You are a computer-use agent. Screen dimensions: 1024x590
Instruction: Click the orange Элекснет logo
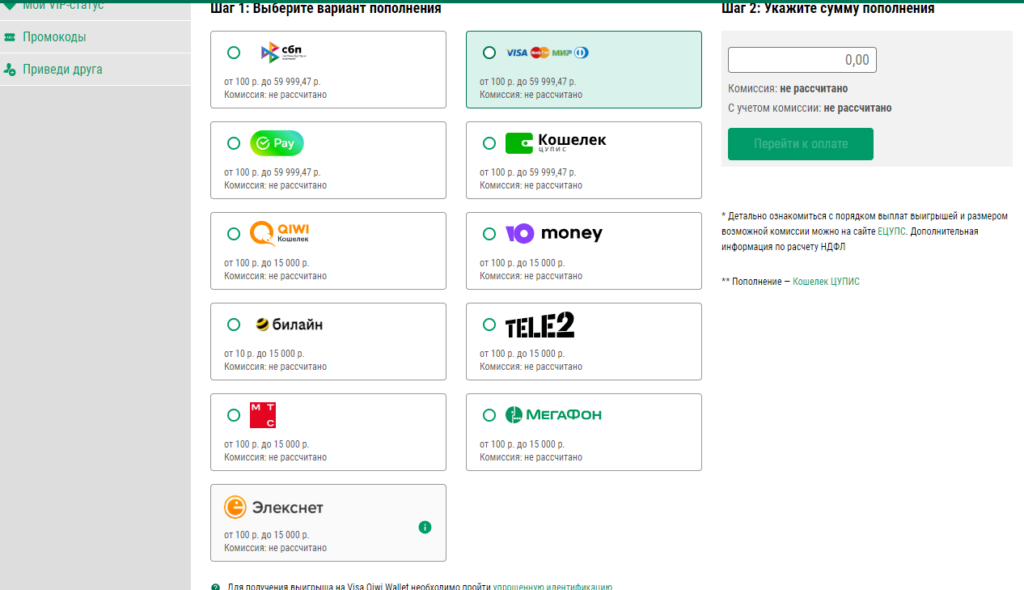[274, 507]
